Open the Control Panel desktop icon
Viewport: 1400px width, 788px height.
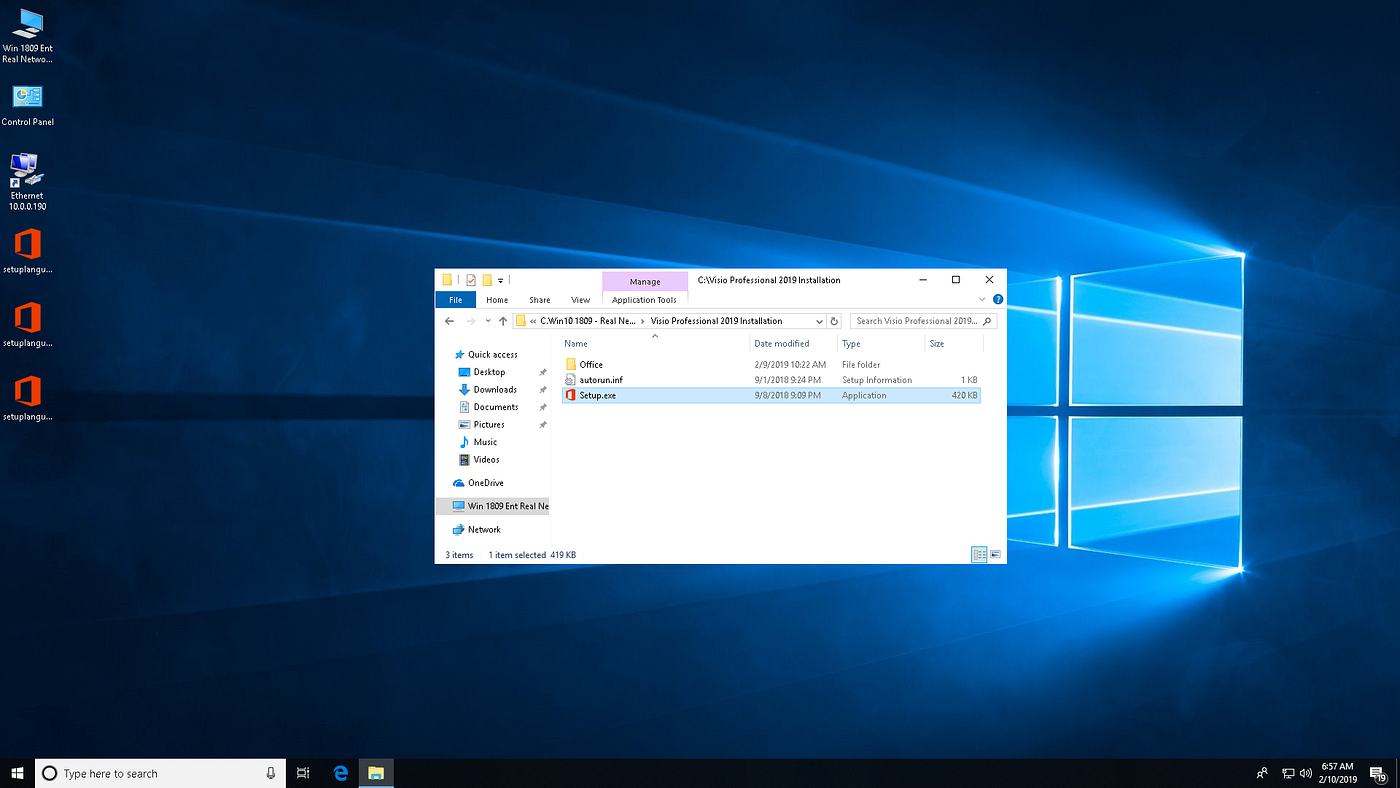coord(27,106)
